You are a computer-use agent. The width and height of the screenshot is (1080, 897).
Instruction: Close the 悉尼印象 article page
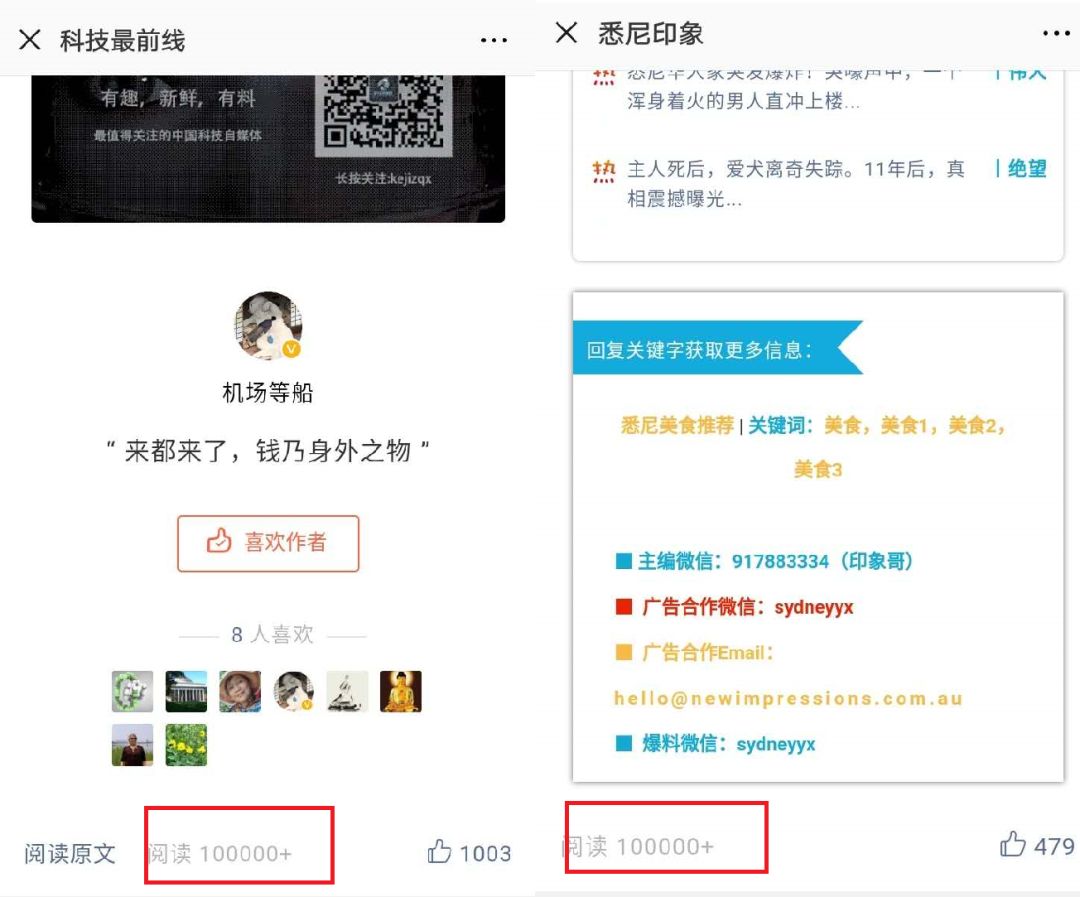pos(566,32)
